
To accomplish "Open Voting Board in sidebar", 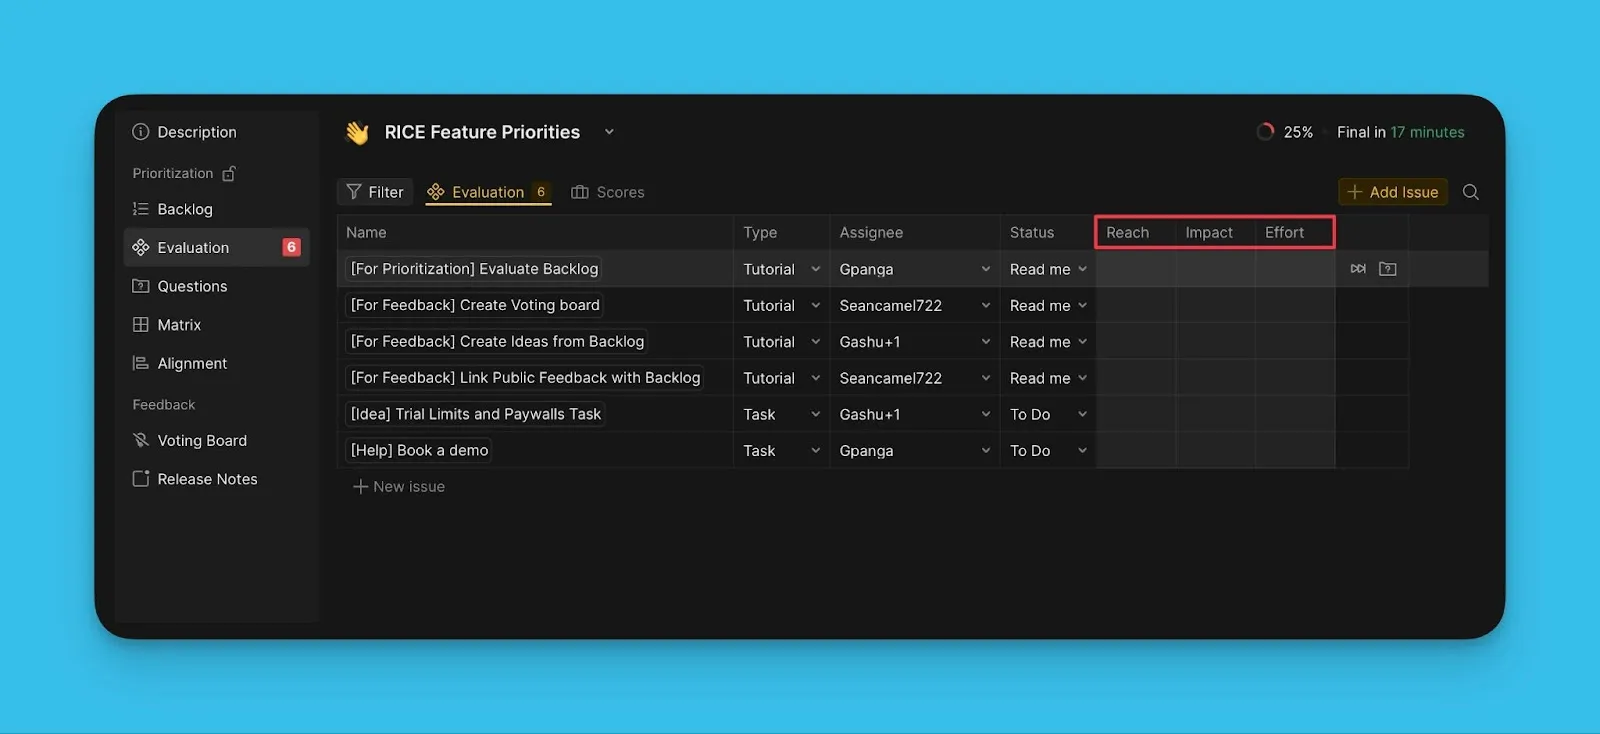I will click(201, 441).
